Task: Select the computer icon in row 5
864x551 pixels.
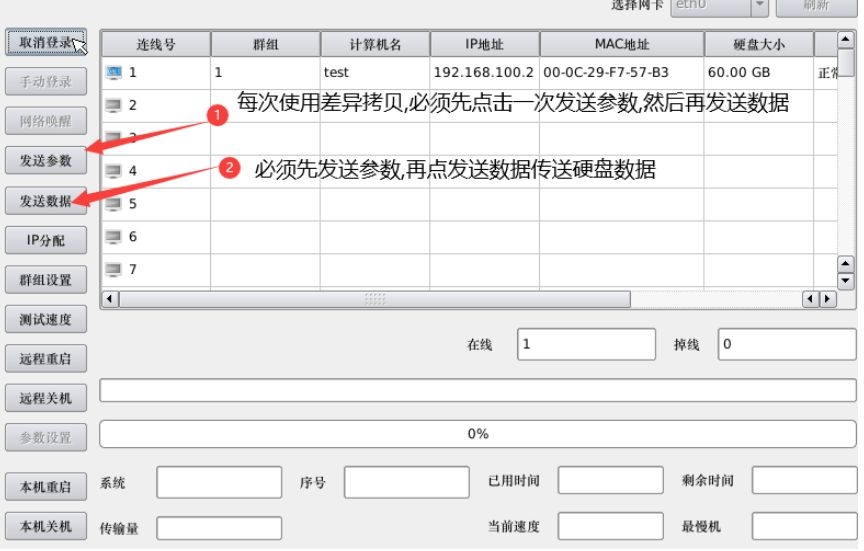Action: click(x=114, y=204)
